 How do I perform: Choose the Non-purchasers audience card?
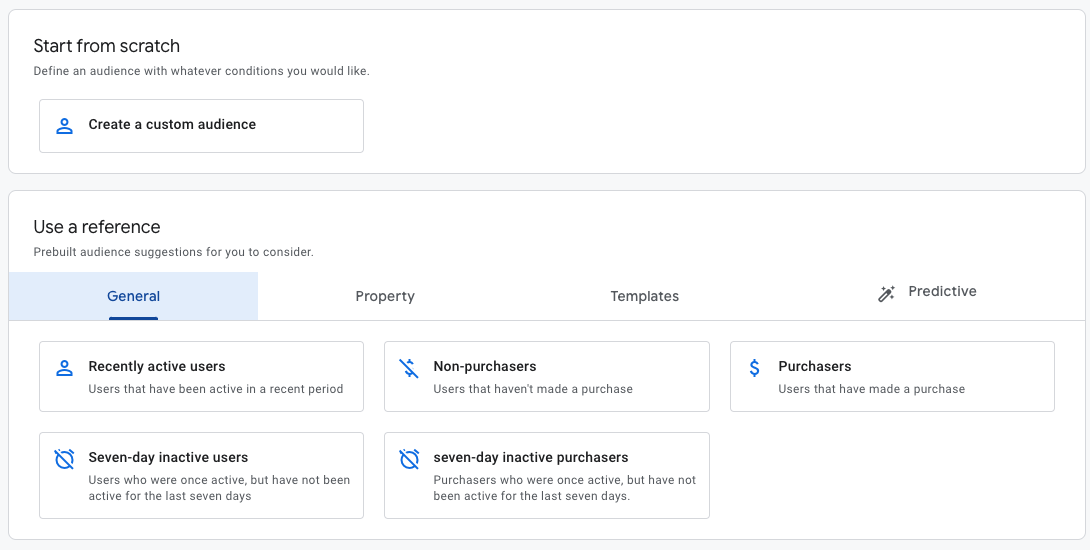click(547, 376)
